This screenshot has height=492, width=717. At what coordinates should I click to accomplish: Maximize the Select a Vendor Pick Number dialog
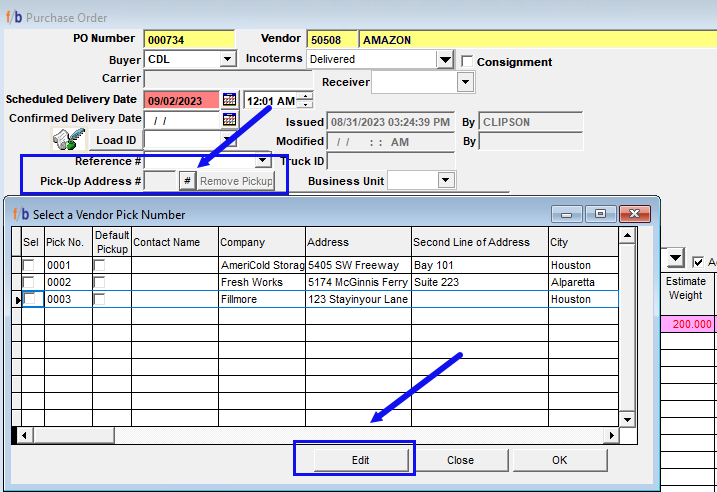601,214
